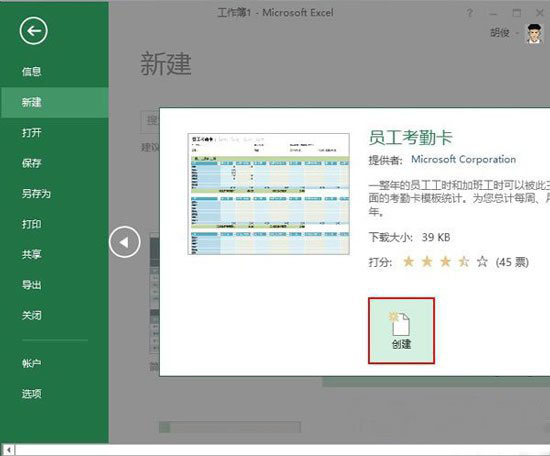Image resolution: width=550 pixels, height=456 pixels.
Task: Open the 共享 page
Action: point(32,254)
